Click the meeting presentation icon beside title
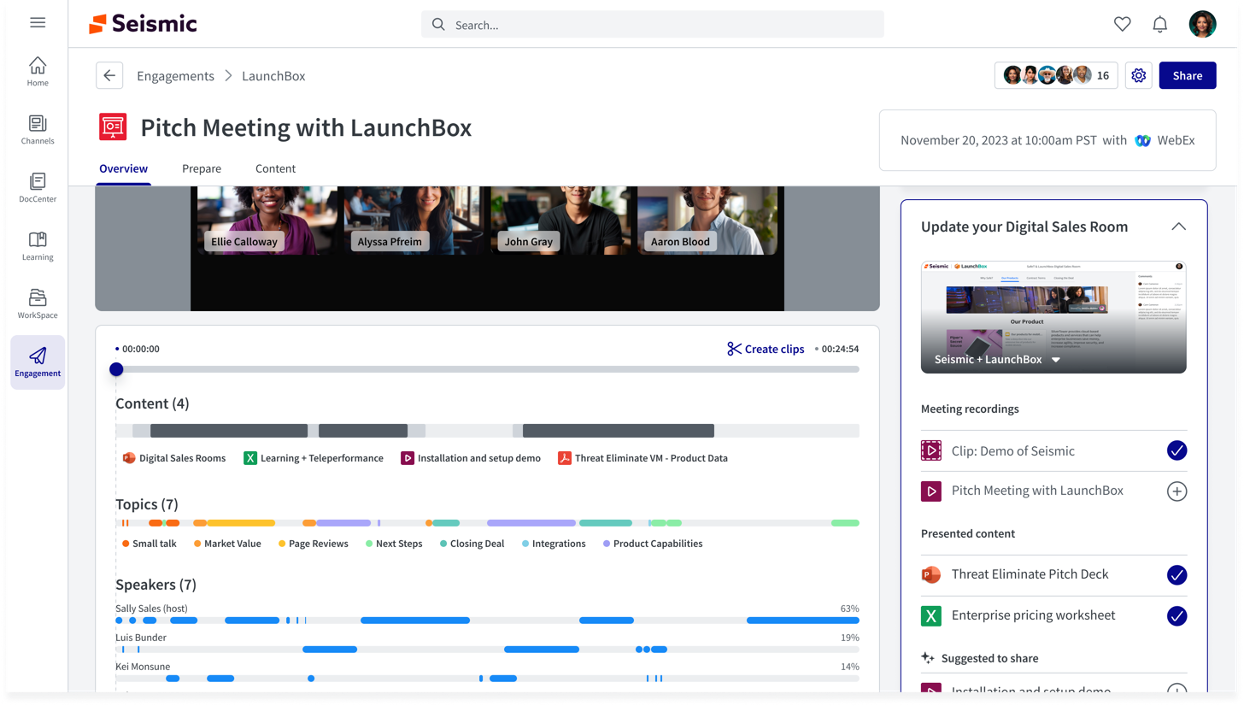The image size is (1244, 706). [113, 127]
